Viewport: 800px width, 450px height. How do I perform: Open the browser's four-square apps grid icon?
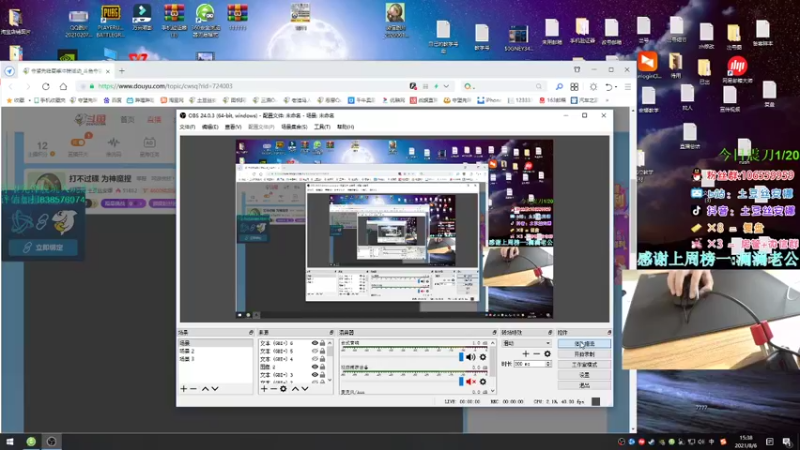[574, 87]
